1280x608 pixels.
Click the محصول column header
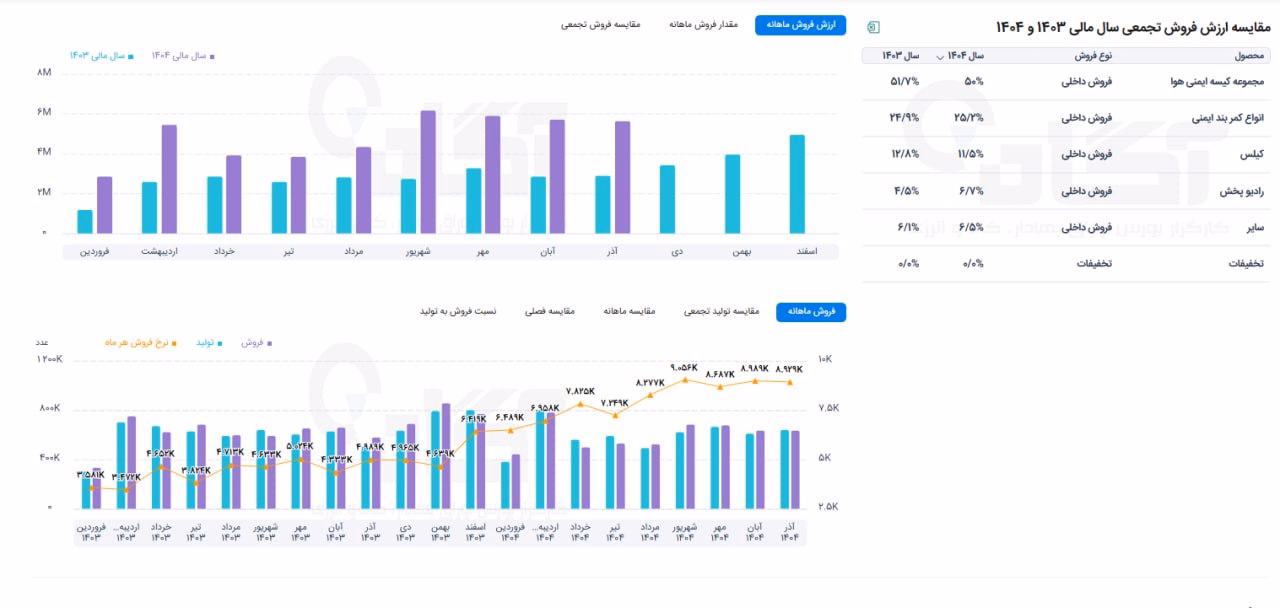click(1249, 56)
